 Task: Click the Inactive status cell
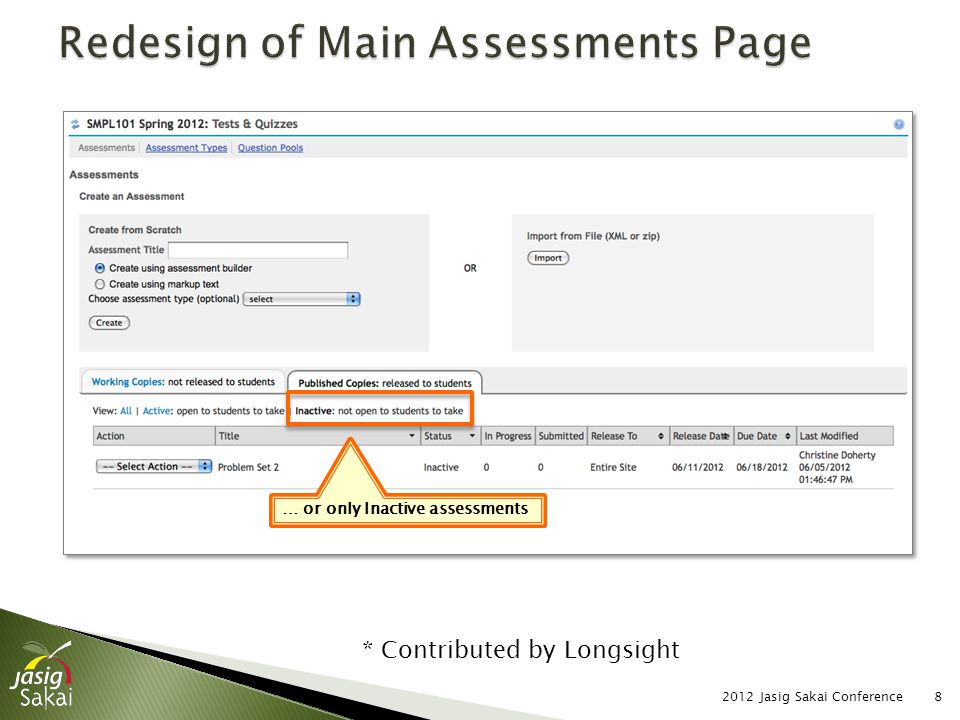click(441, 467)
